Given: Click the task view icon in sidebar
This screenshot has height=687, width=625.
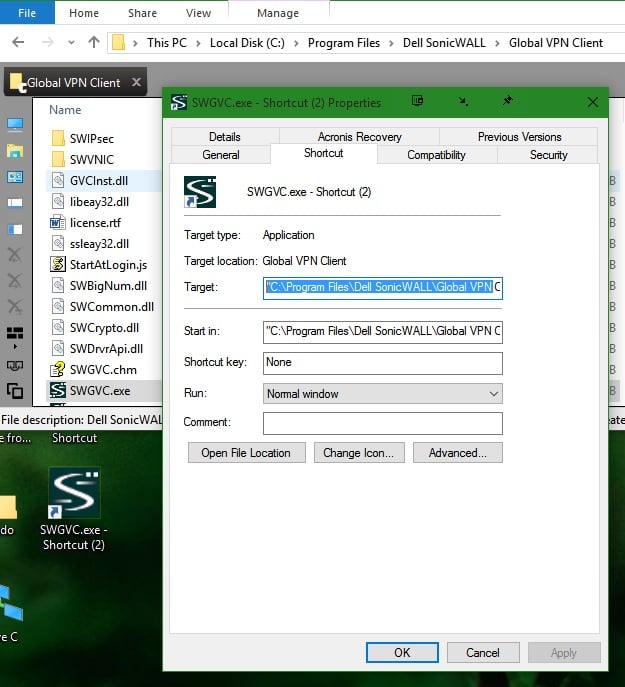Looking at the screenshot, I should [x=15, y=333].
